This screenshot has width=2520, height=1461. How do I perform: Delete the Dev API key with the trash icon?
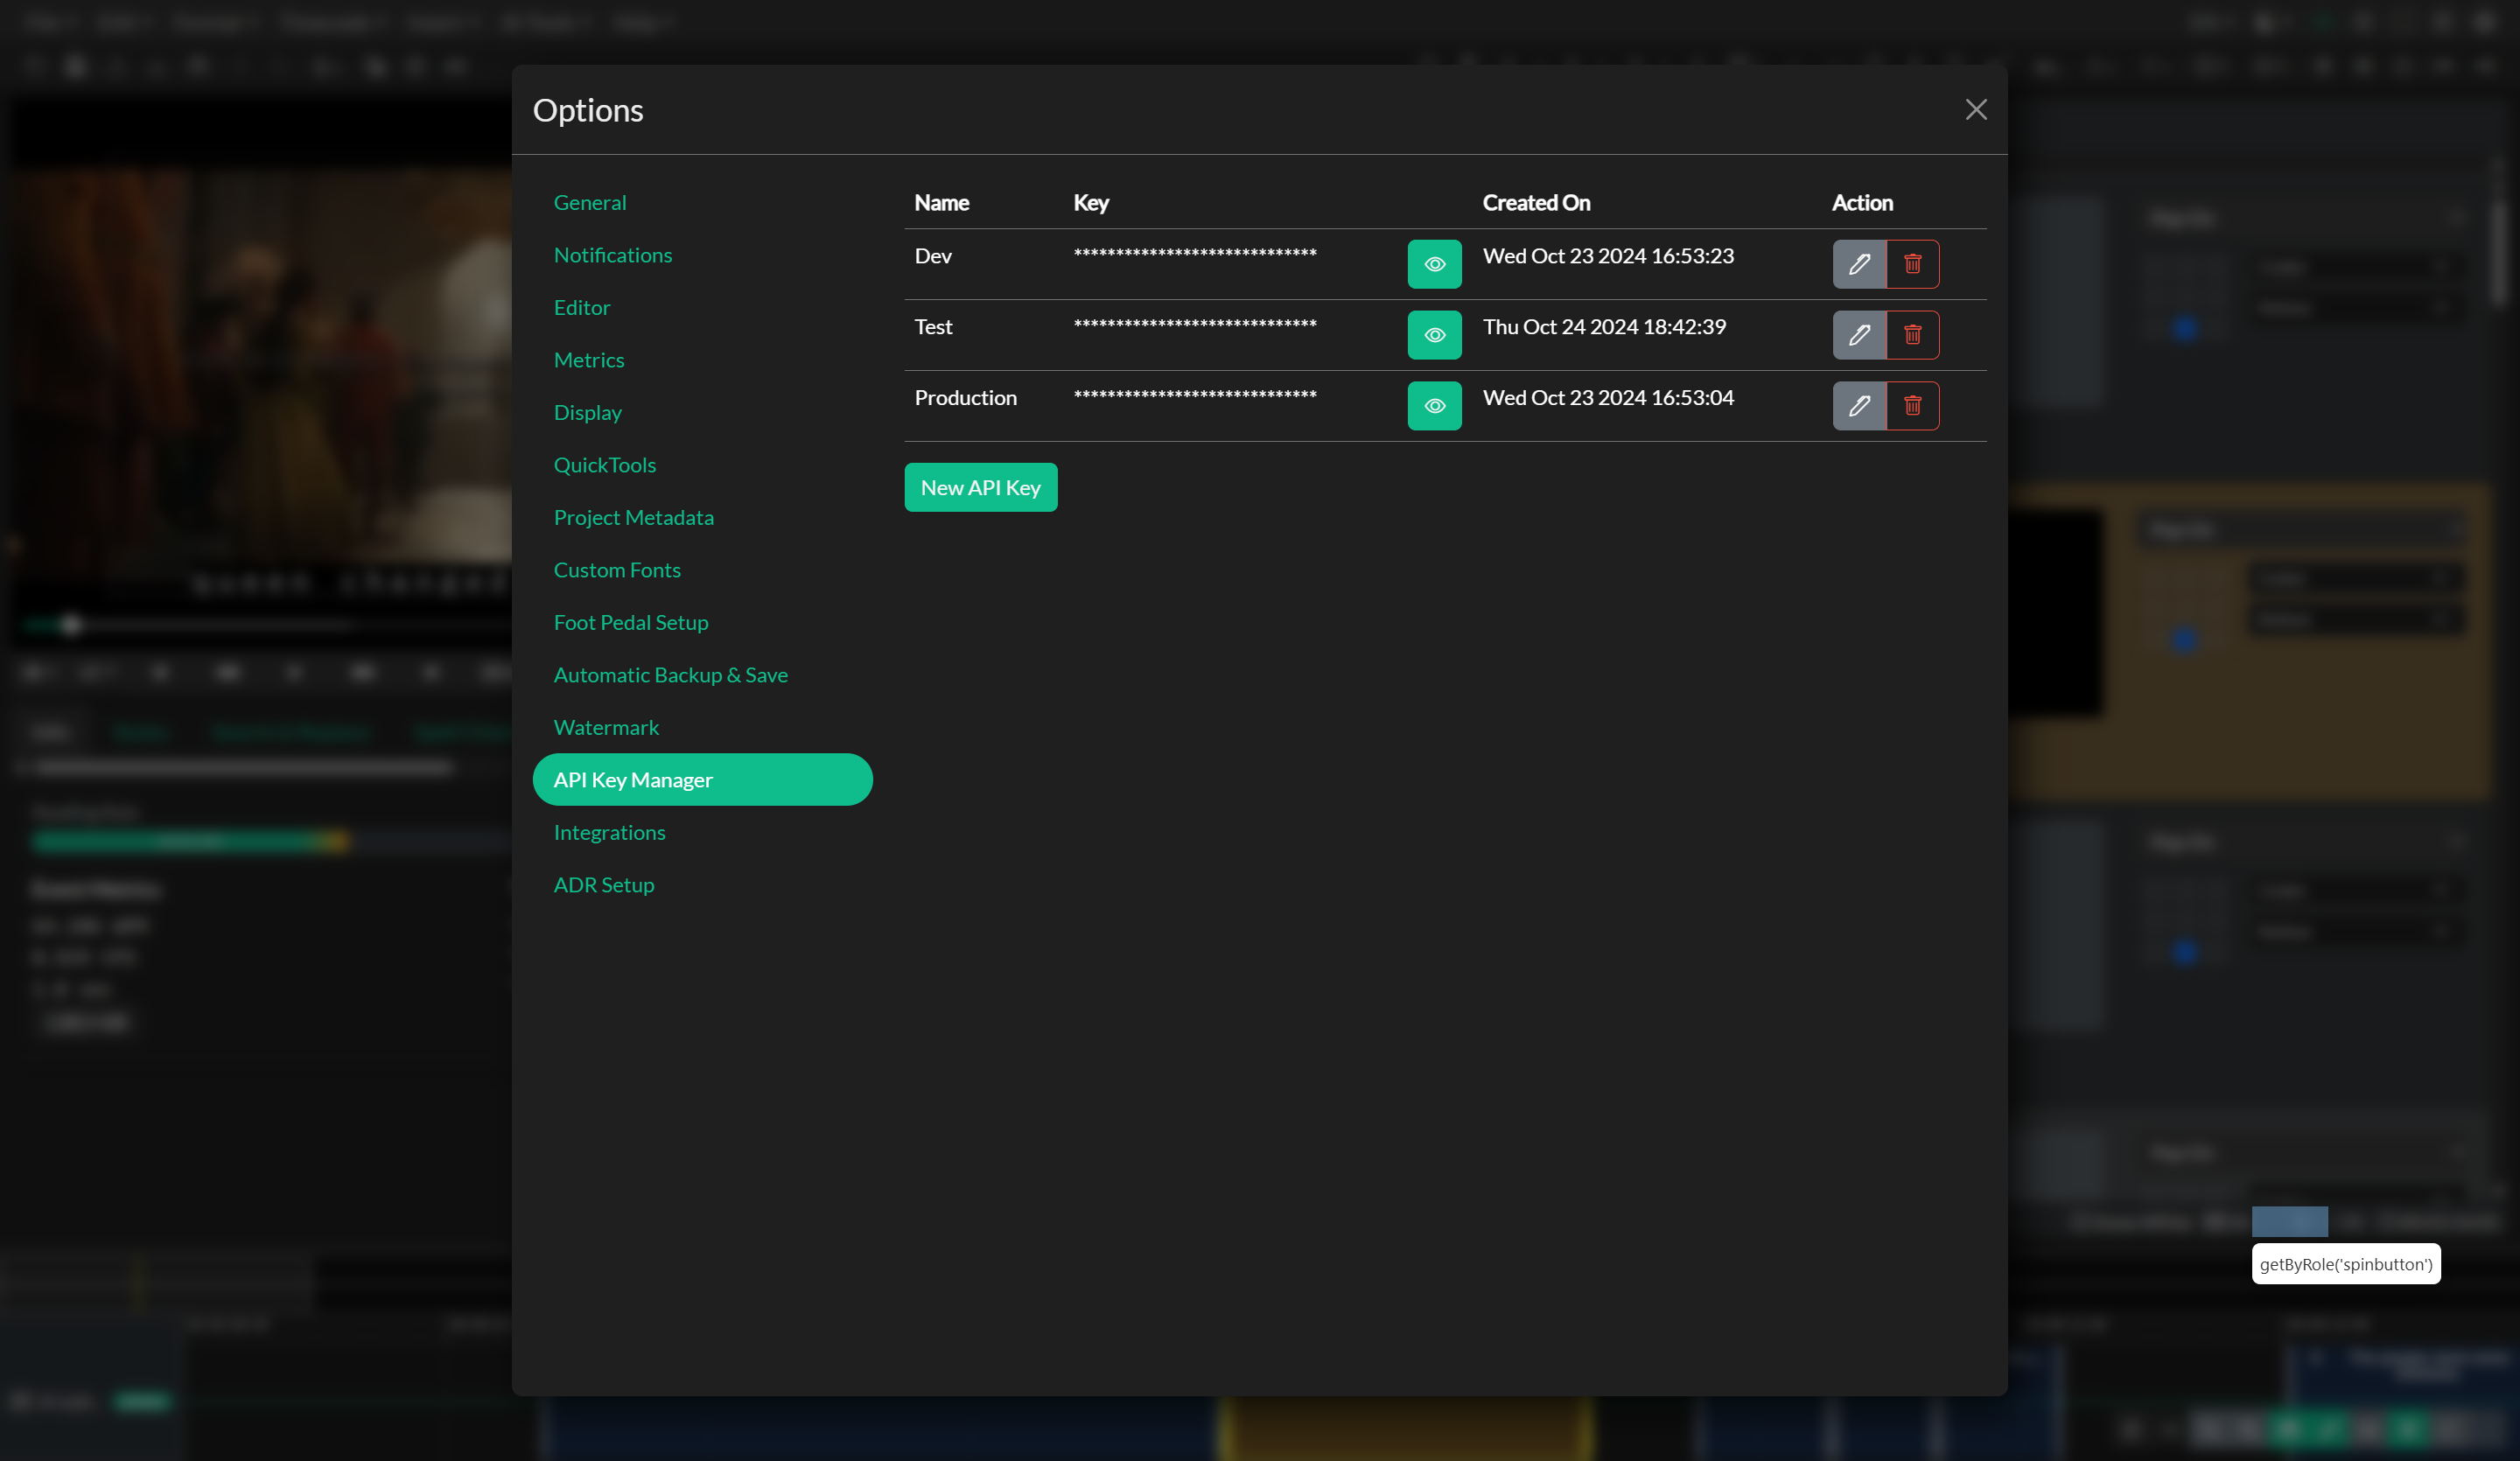(x=1912, y=264)
